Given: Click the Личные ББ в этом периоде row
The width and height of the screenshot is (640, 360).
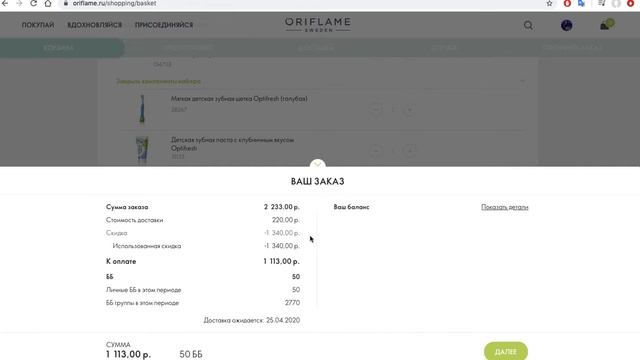Looking at the screenshot, I should (203, 290).
